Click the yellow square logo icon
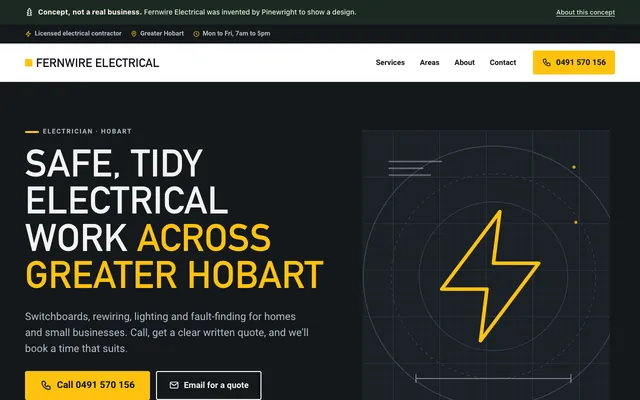The image size is (640, 400). 29,62
